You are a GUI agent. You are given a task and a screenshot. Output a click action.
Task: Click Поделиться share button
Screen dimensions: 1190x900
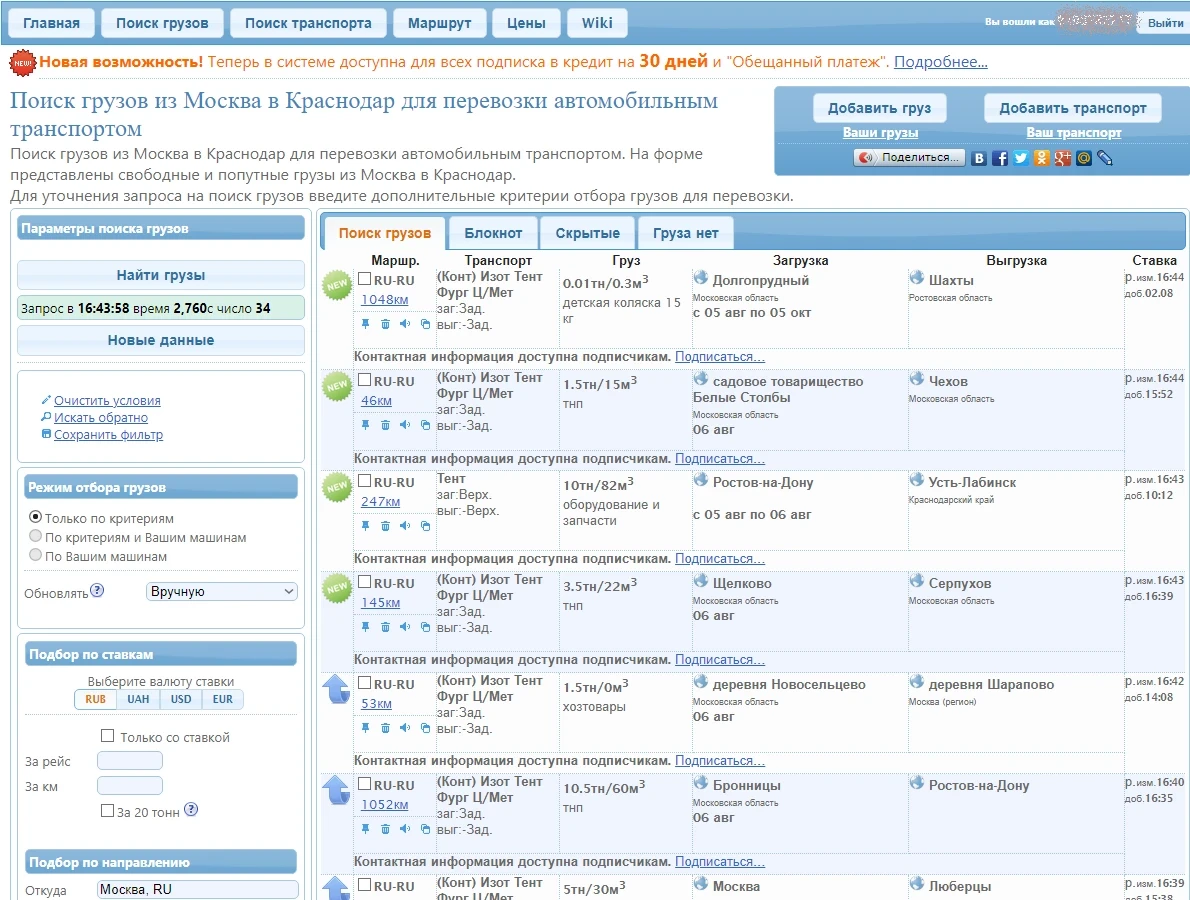pos(909,157)
